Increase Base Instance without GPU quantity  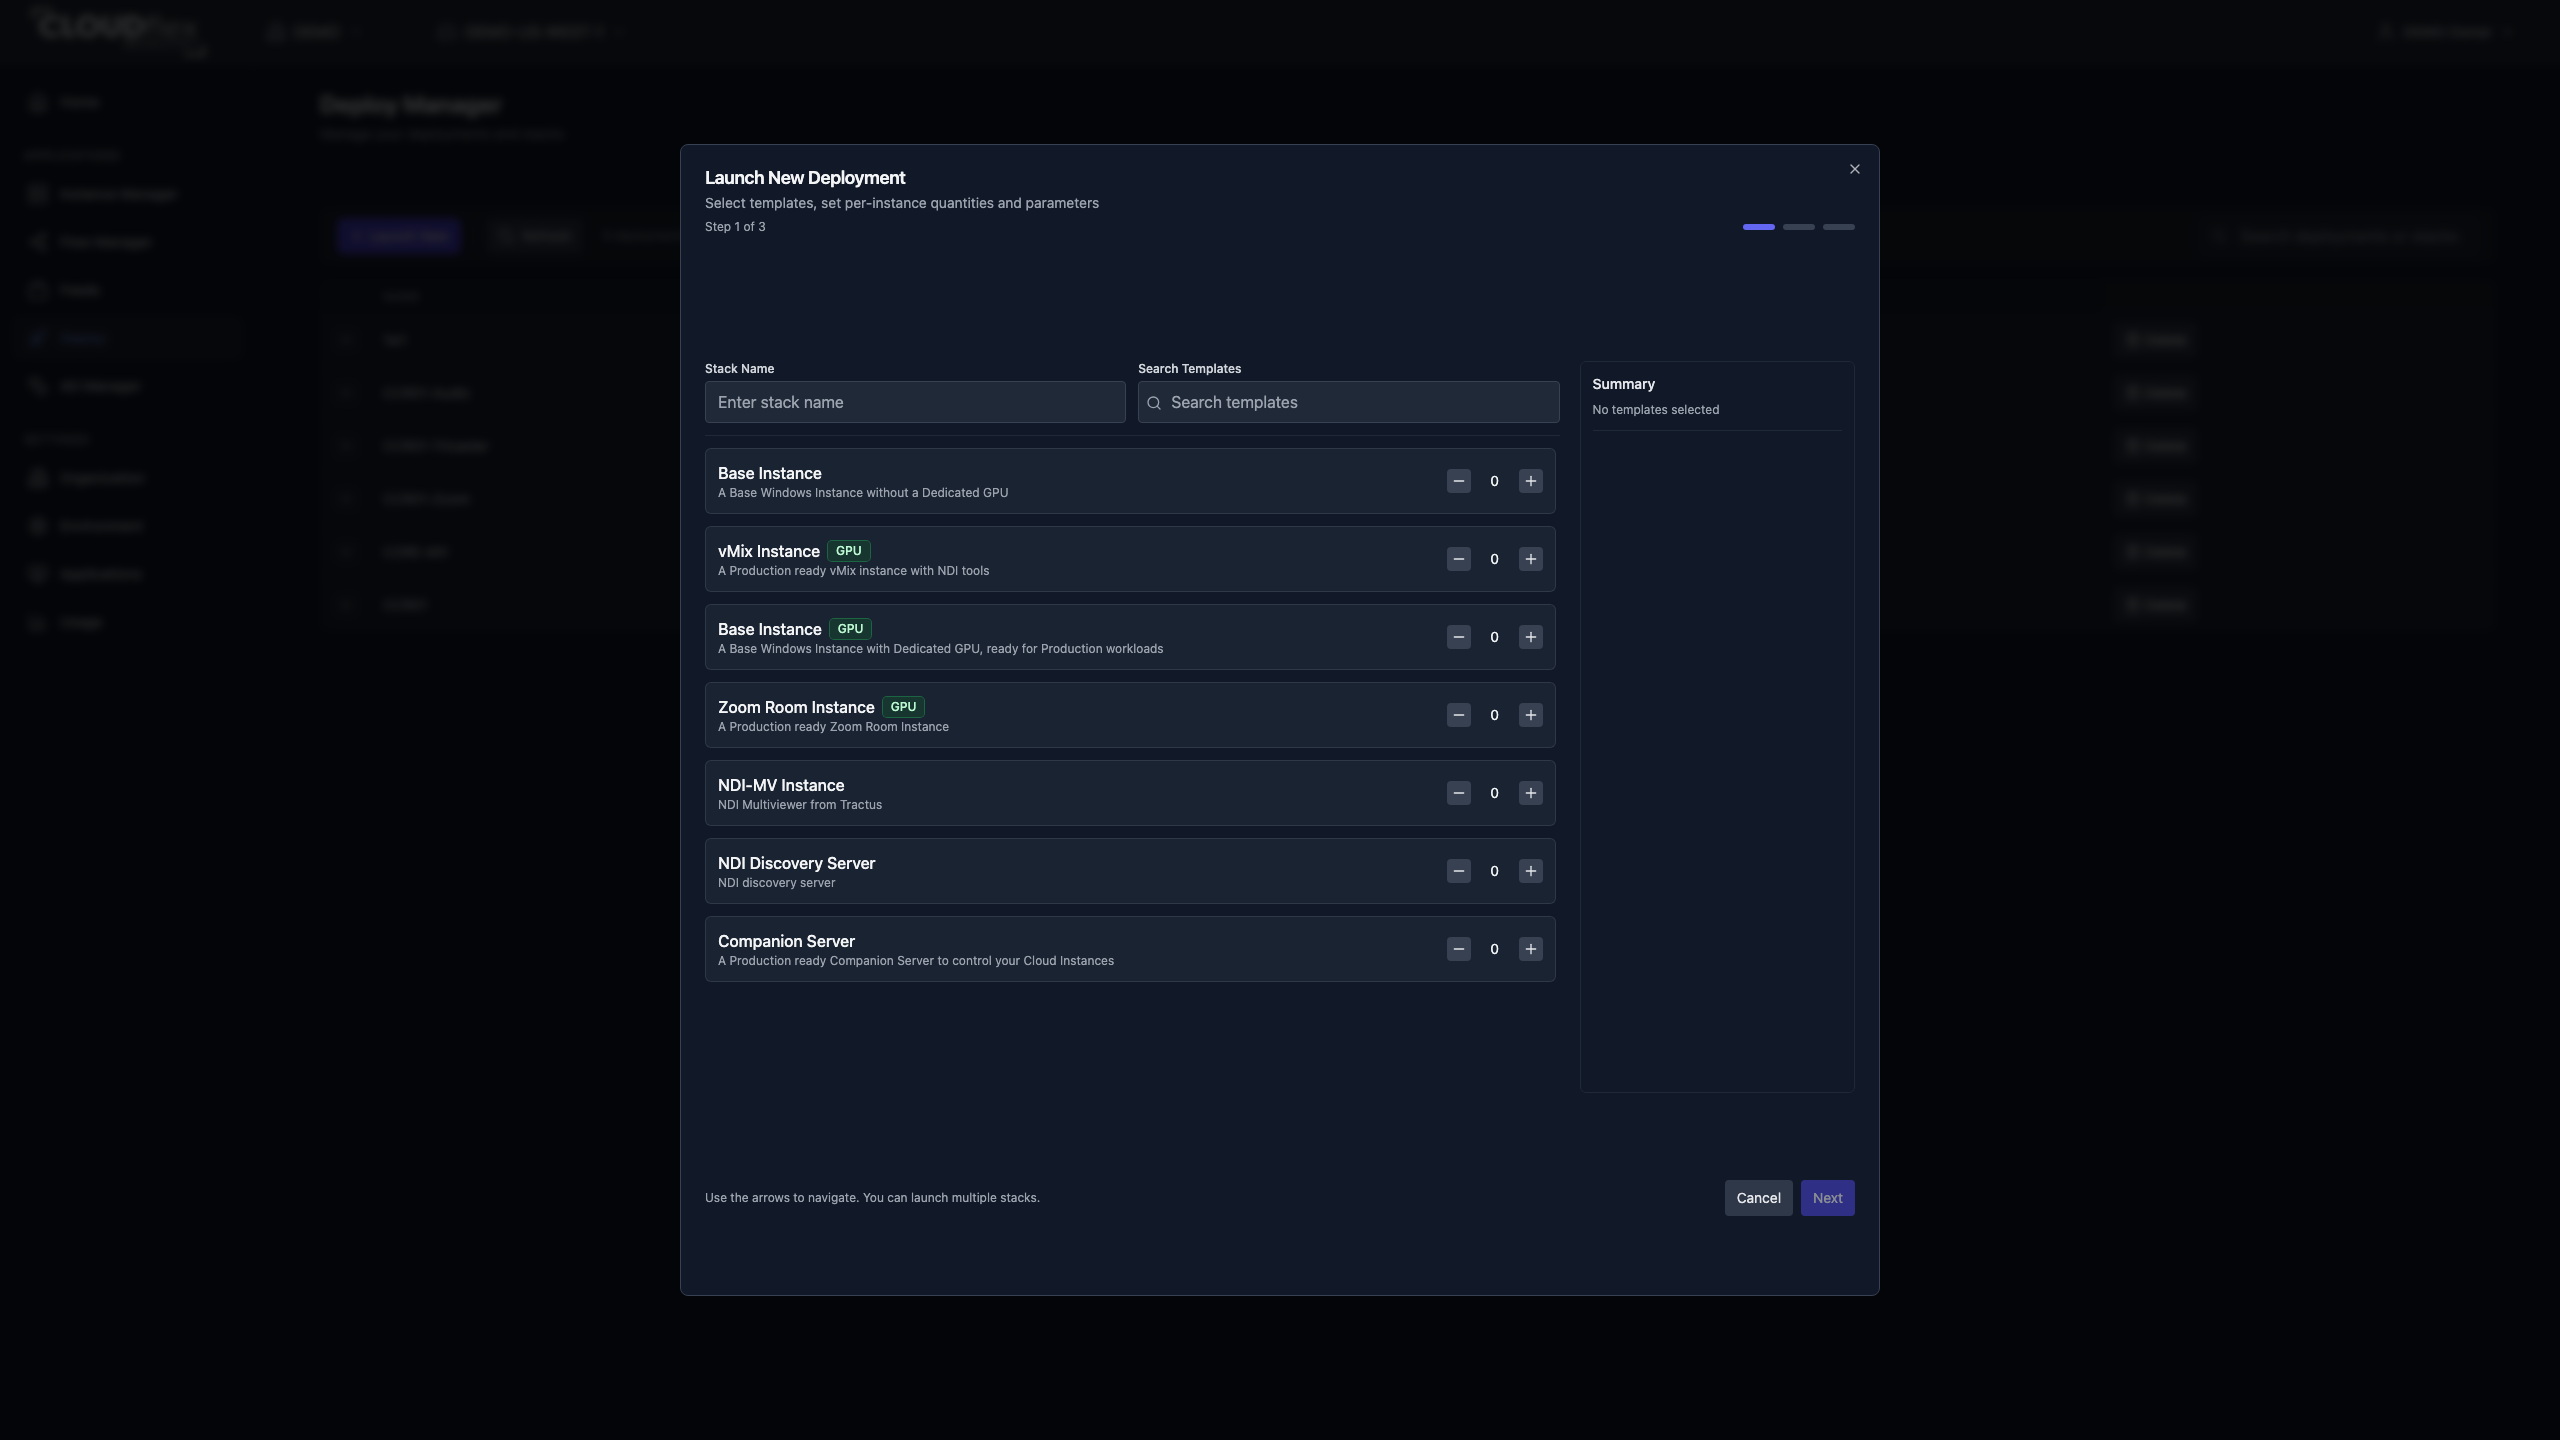pos(1530,481)
